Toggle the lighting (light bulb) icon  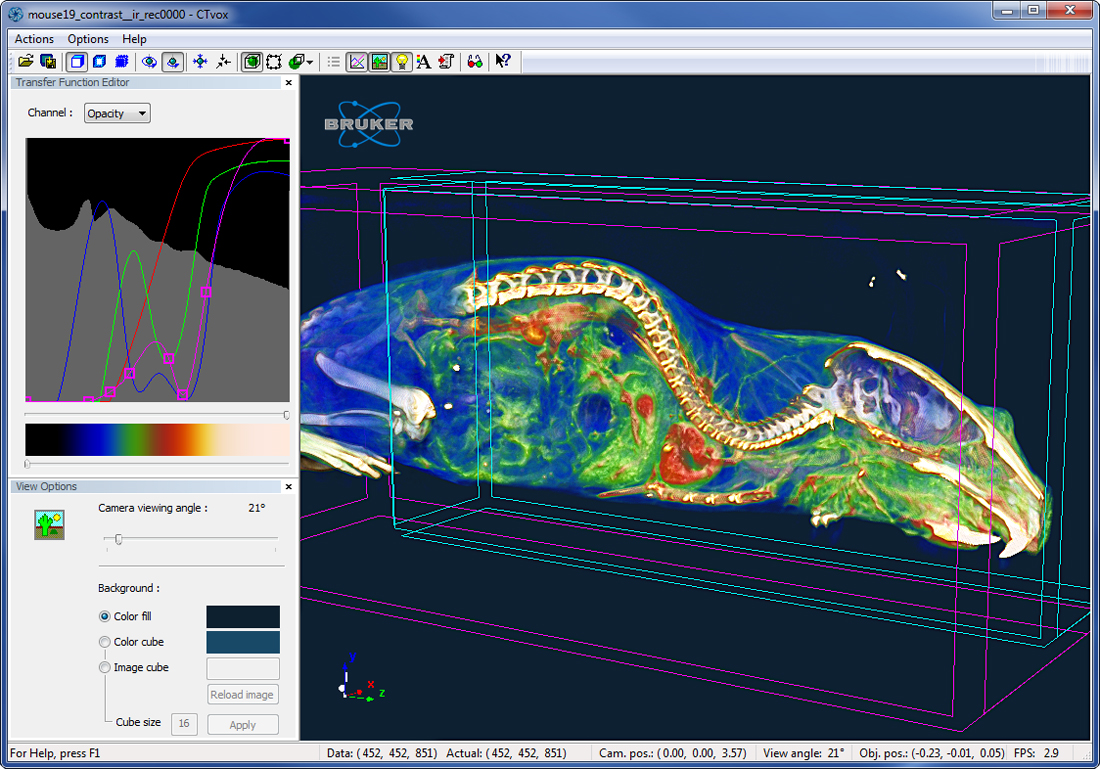401,61
